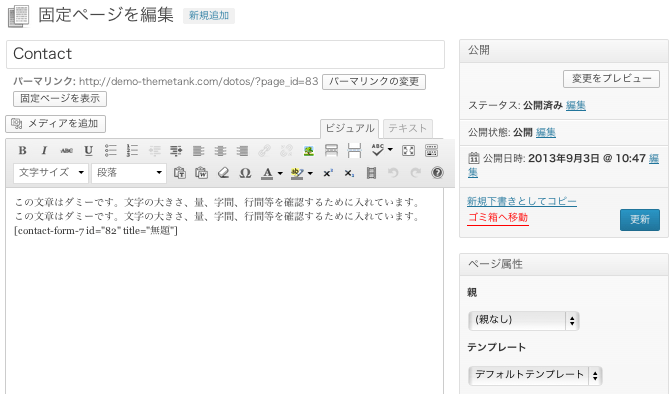The image size is (671, 394).
Task: Align text right
Action: [242, 151]
